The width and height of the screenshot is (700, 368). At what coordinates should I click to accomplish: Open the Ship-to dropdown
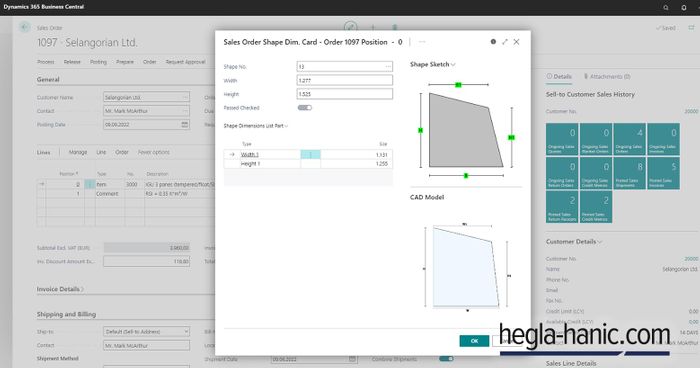coord(146,331)
